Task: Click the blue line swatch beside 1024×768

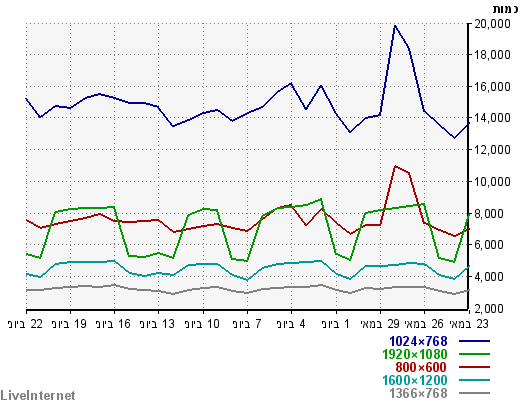Action: tap(474, 341)
